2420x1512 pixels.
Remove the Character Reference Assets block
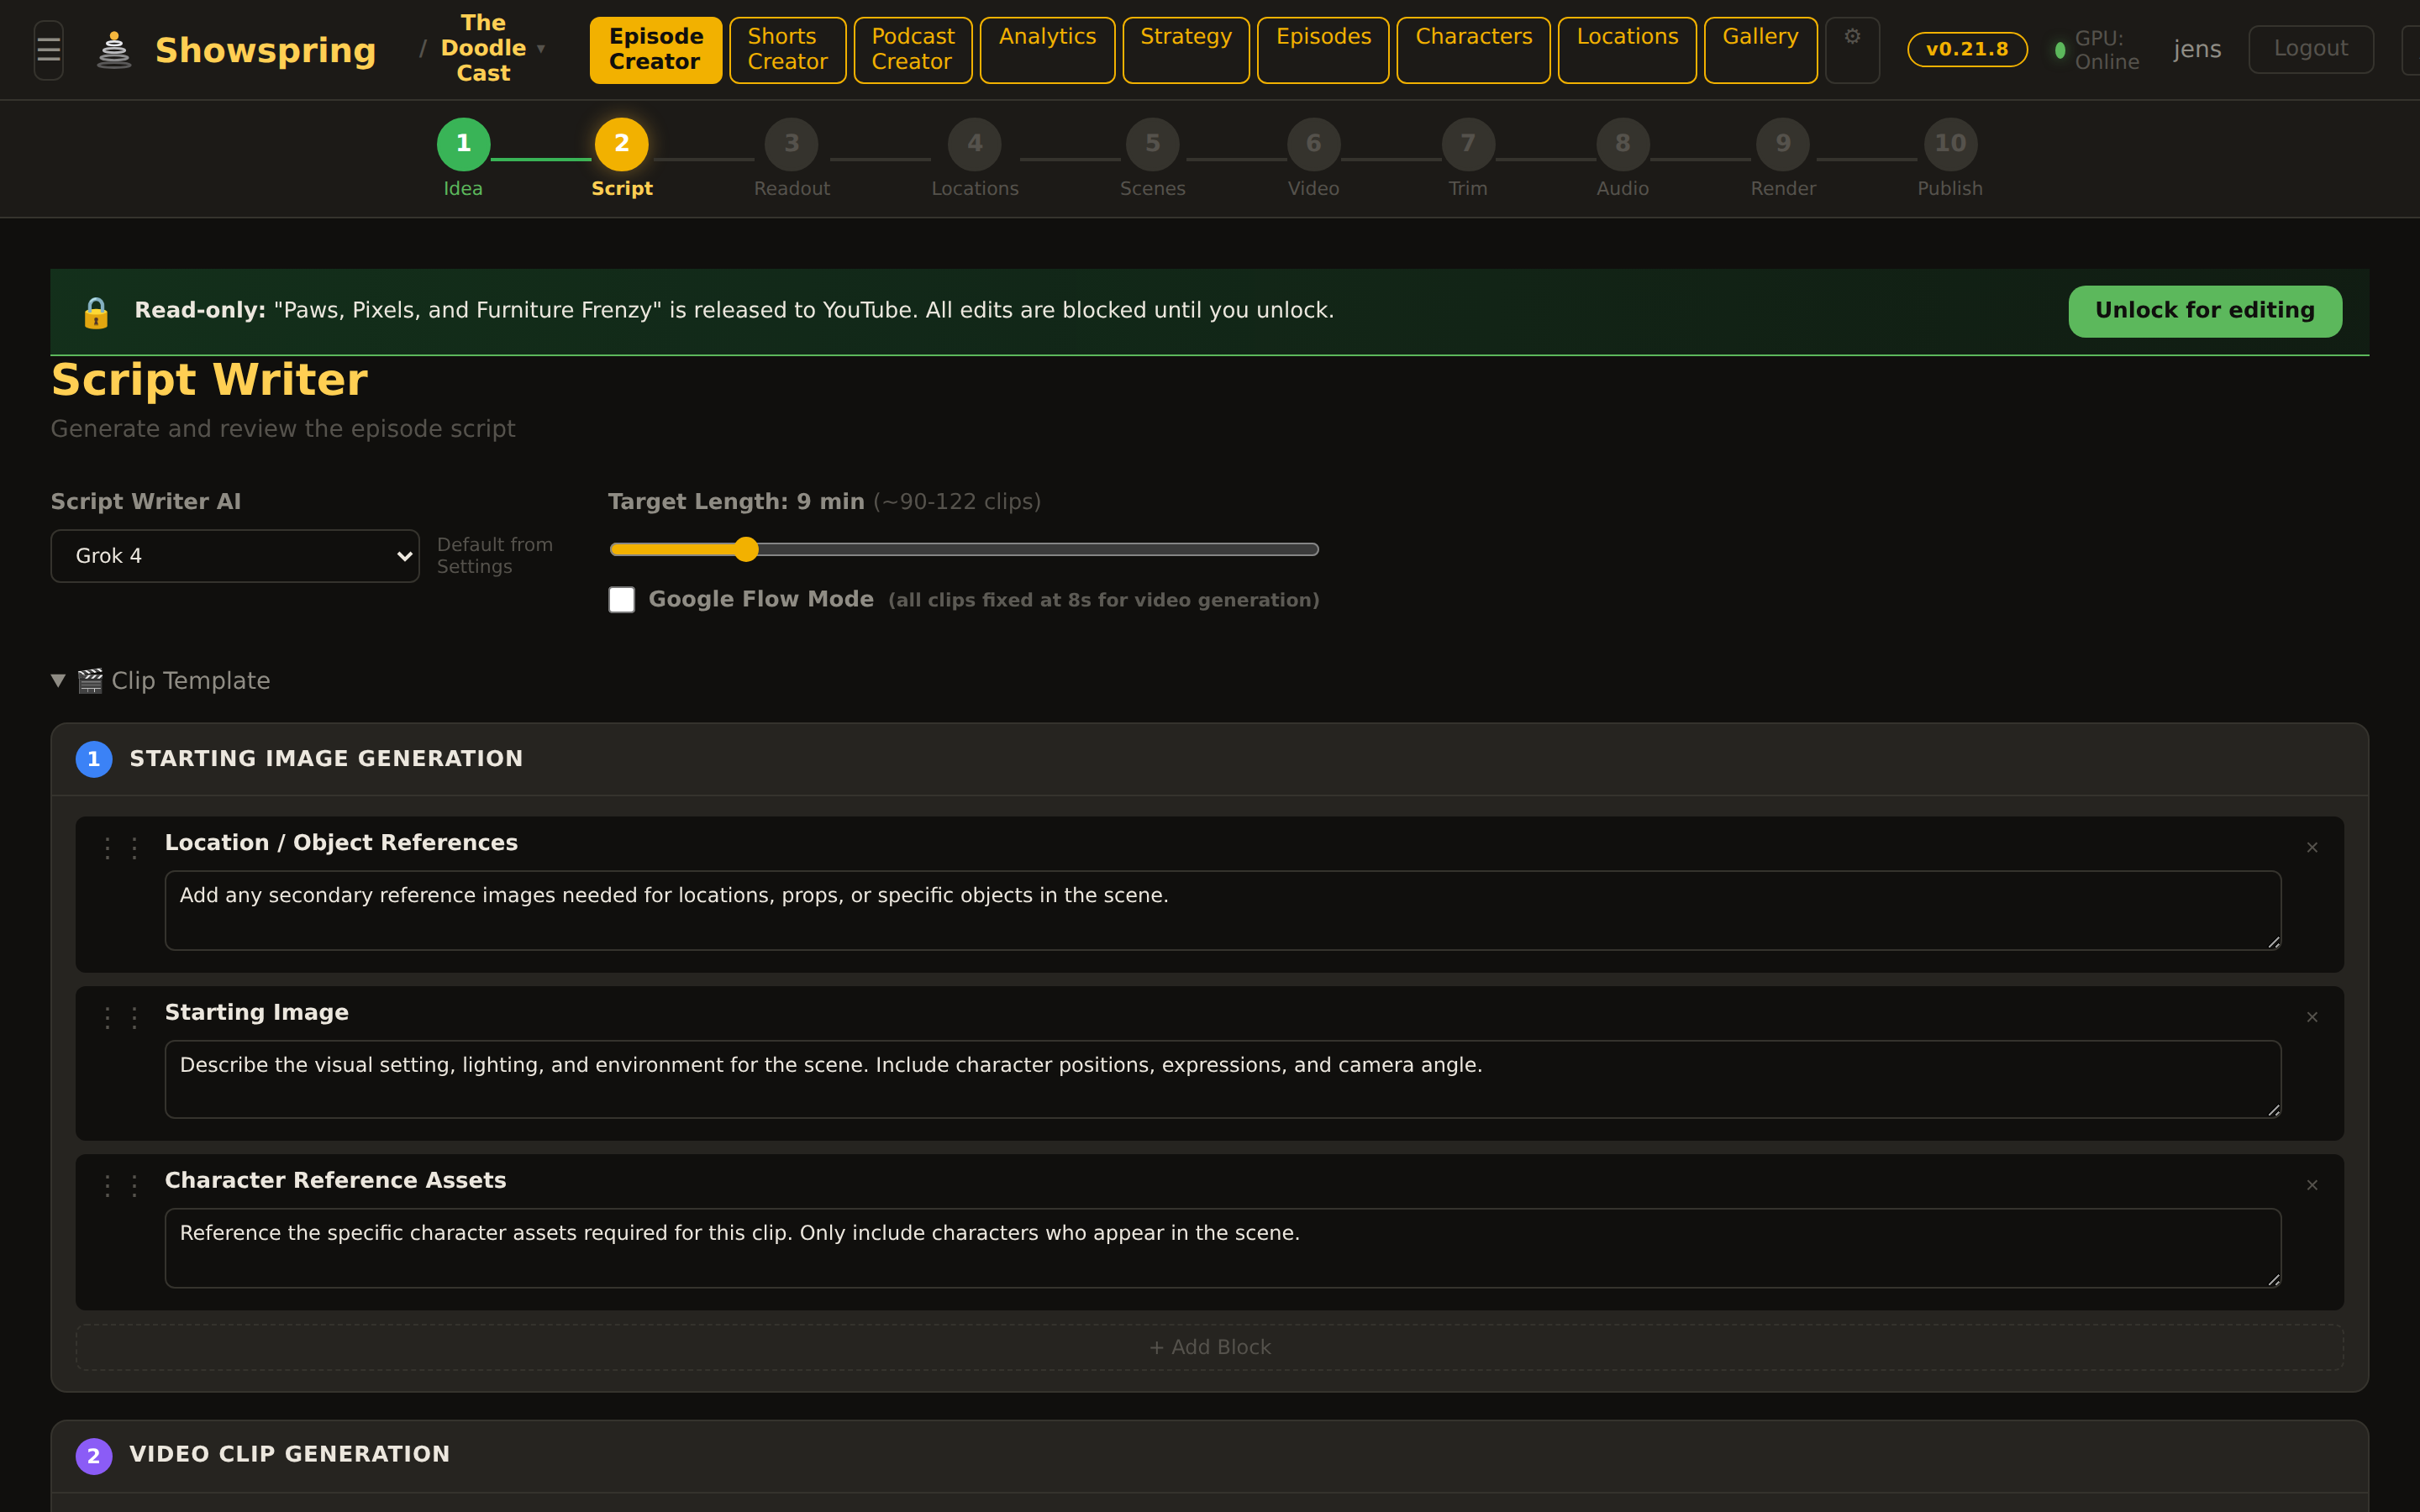tap(2312, 1185)
